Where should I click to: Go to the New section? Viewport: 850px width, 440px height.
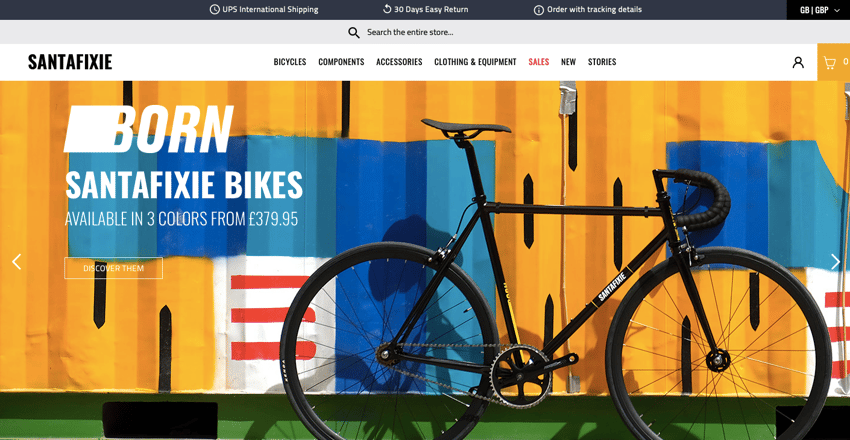pos(568,62)
